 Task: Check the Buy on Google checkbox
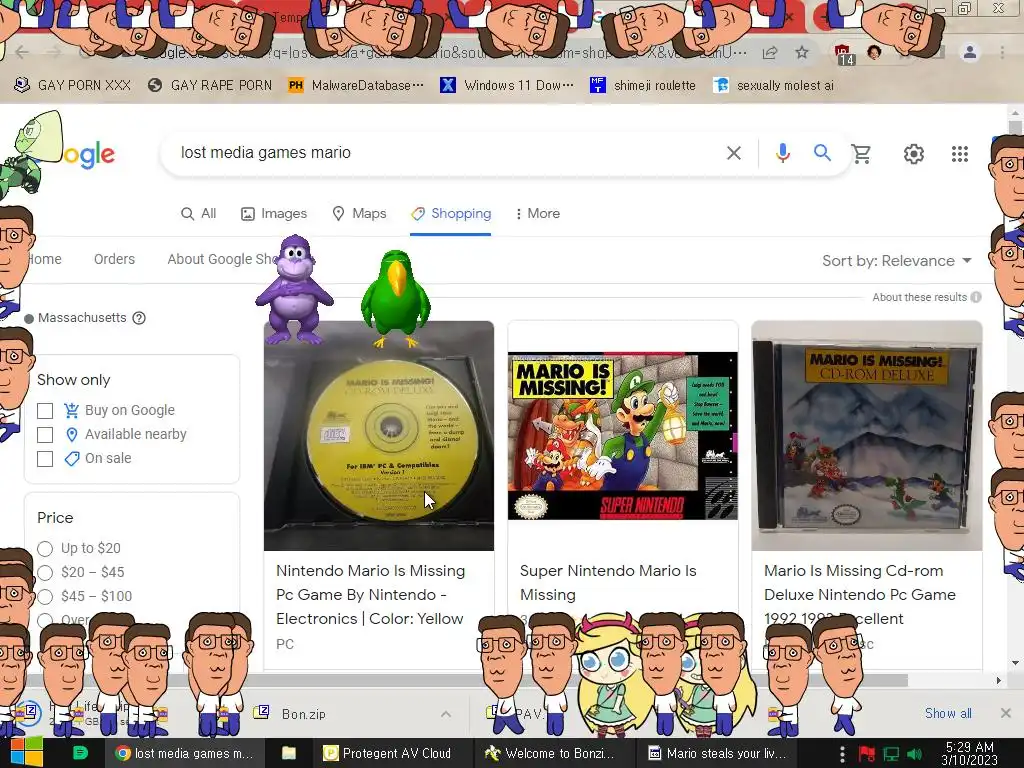45,411
